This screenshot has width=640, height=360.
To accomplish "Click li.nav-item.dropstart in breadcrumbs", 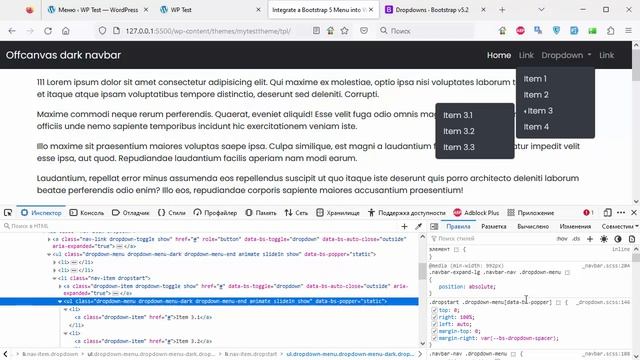I will [251, 354].
